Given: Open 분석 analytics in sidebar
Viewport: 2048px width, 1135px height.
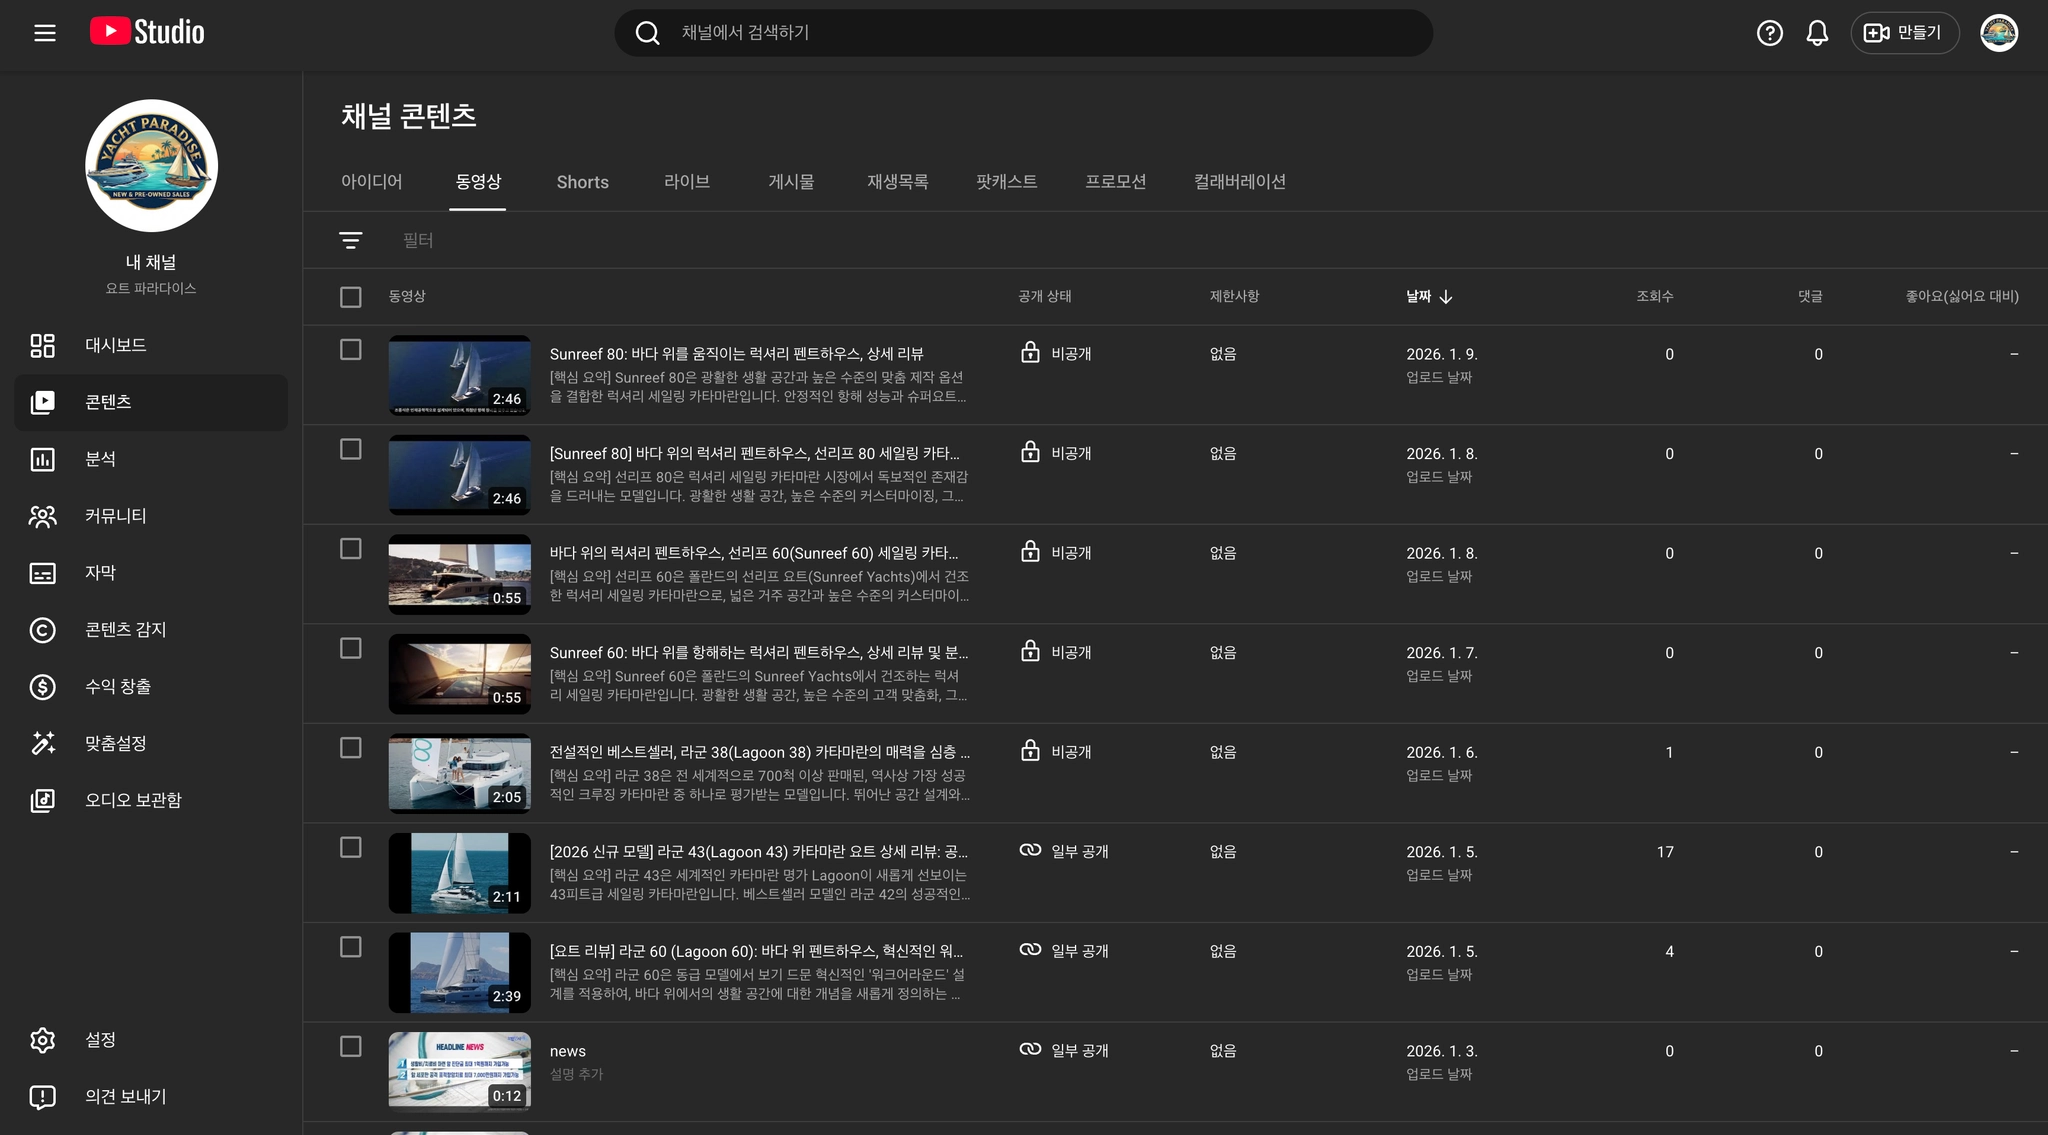Looking at the screenshot, I should pos(100,459).
